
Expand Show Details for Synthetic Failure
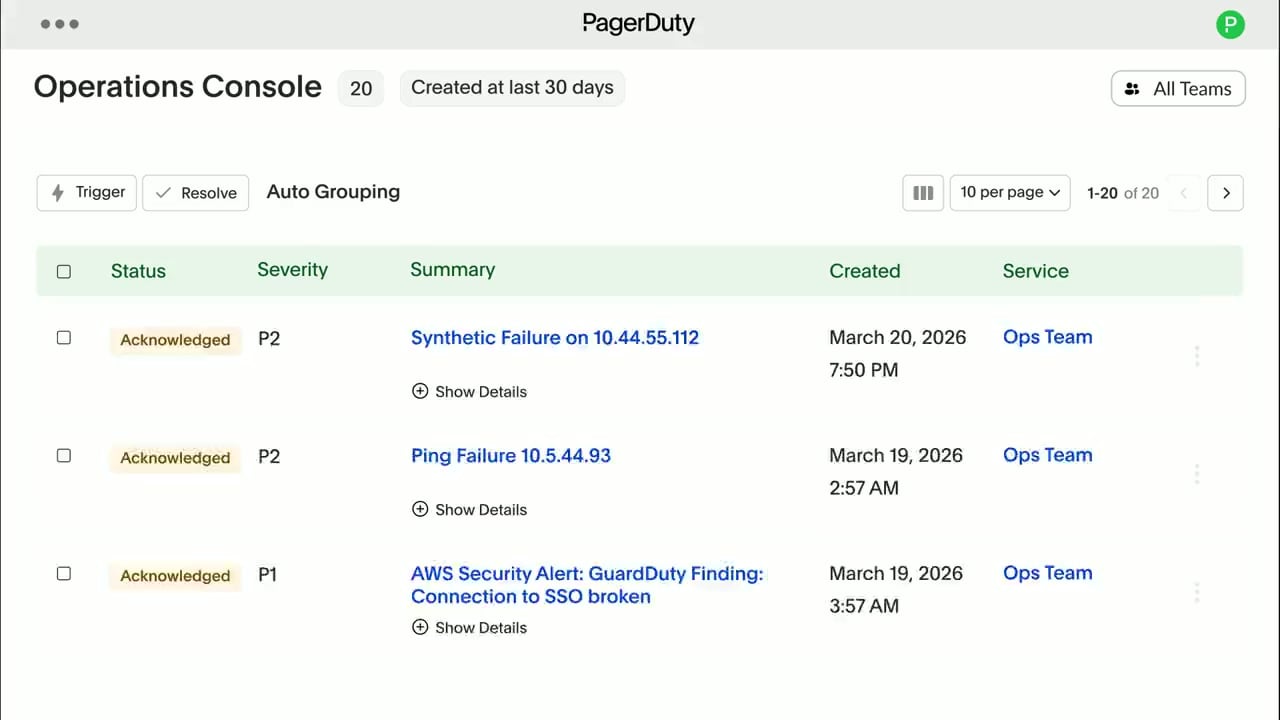pyautogui.click(x=469, y=392)
